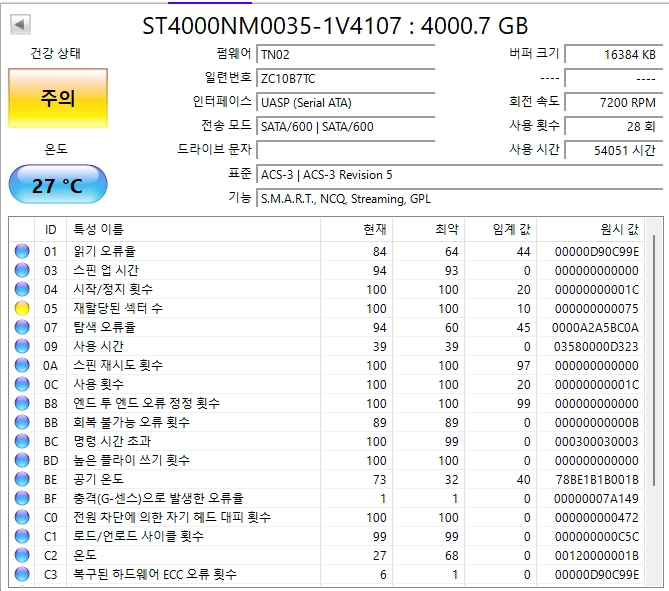The image size is (669, 591).
Task: Click the raw value 000000000C5C
Action: 596,536
